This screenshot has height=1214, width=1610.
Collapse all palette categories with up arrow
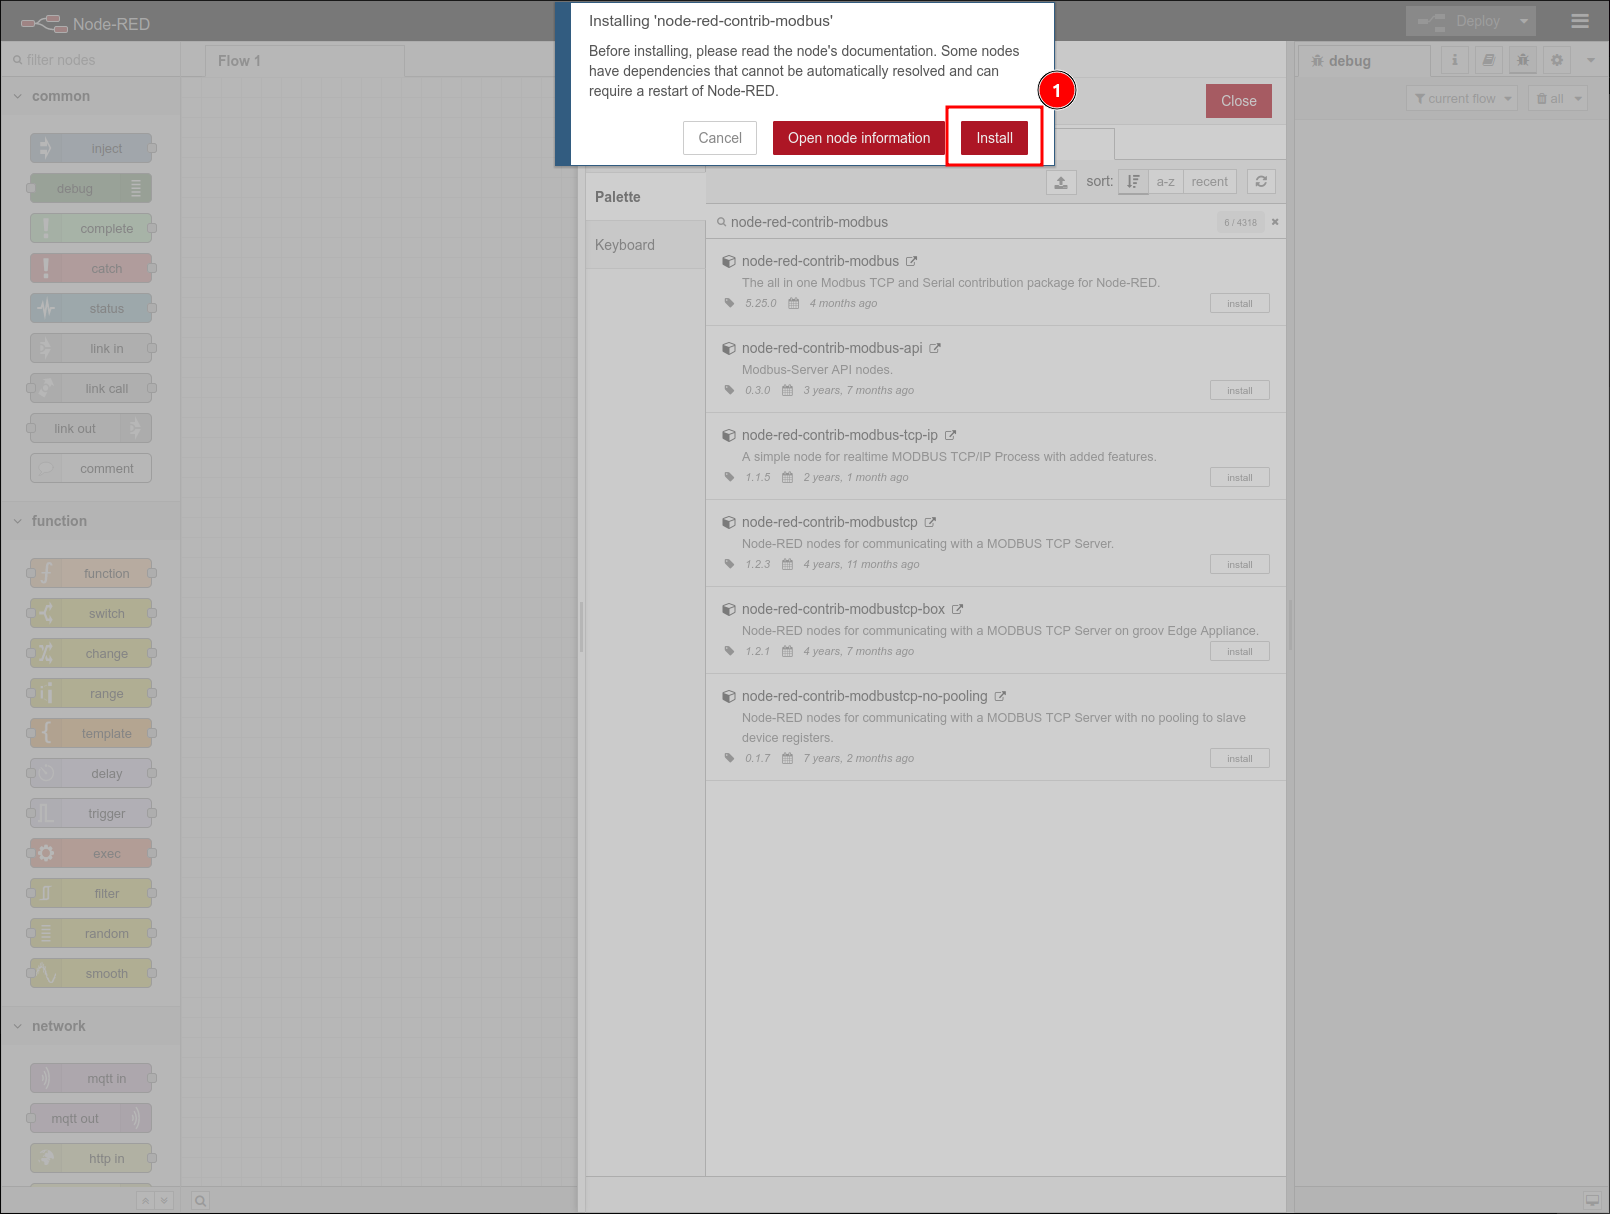(x=146, y=1200)
